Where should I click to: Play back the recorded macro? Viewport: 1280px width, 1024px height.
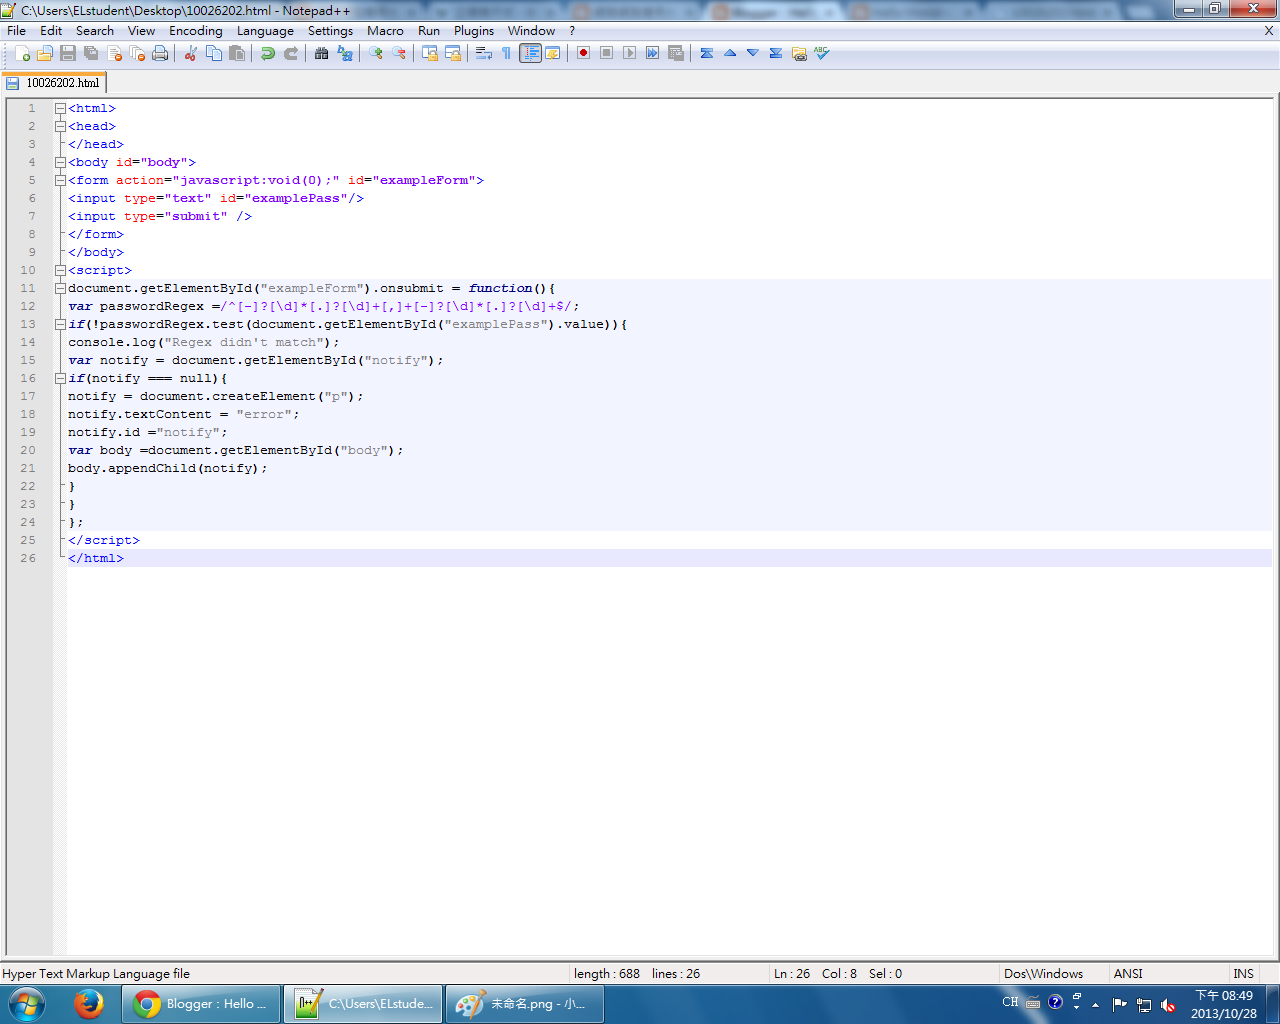629,53
